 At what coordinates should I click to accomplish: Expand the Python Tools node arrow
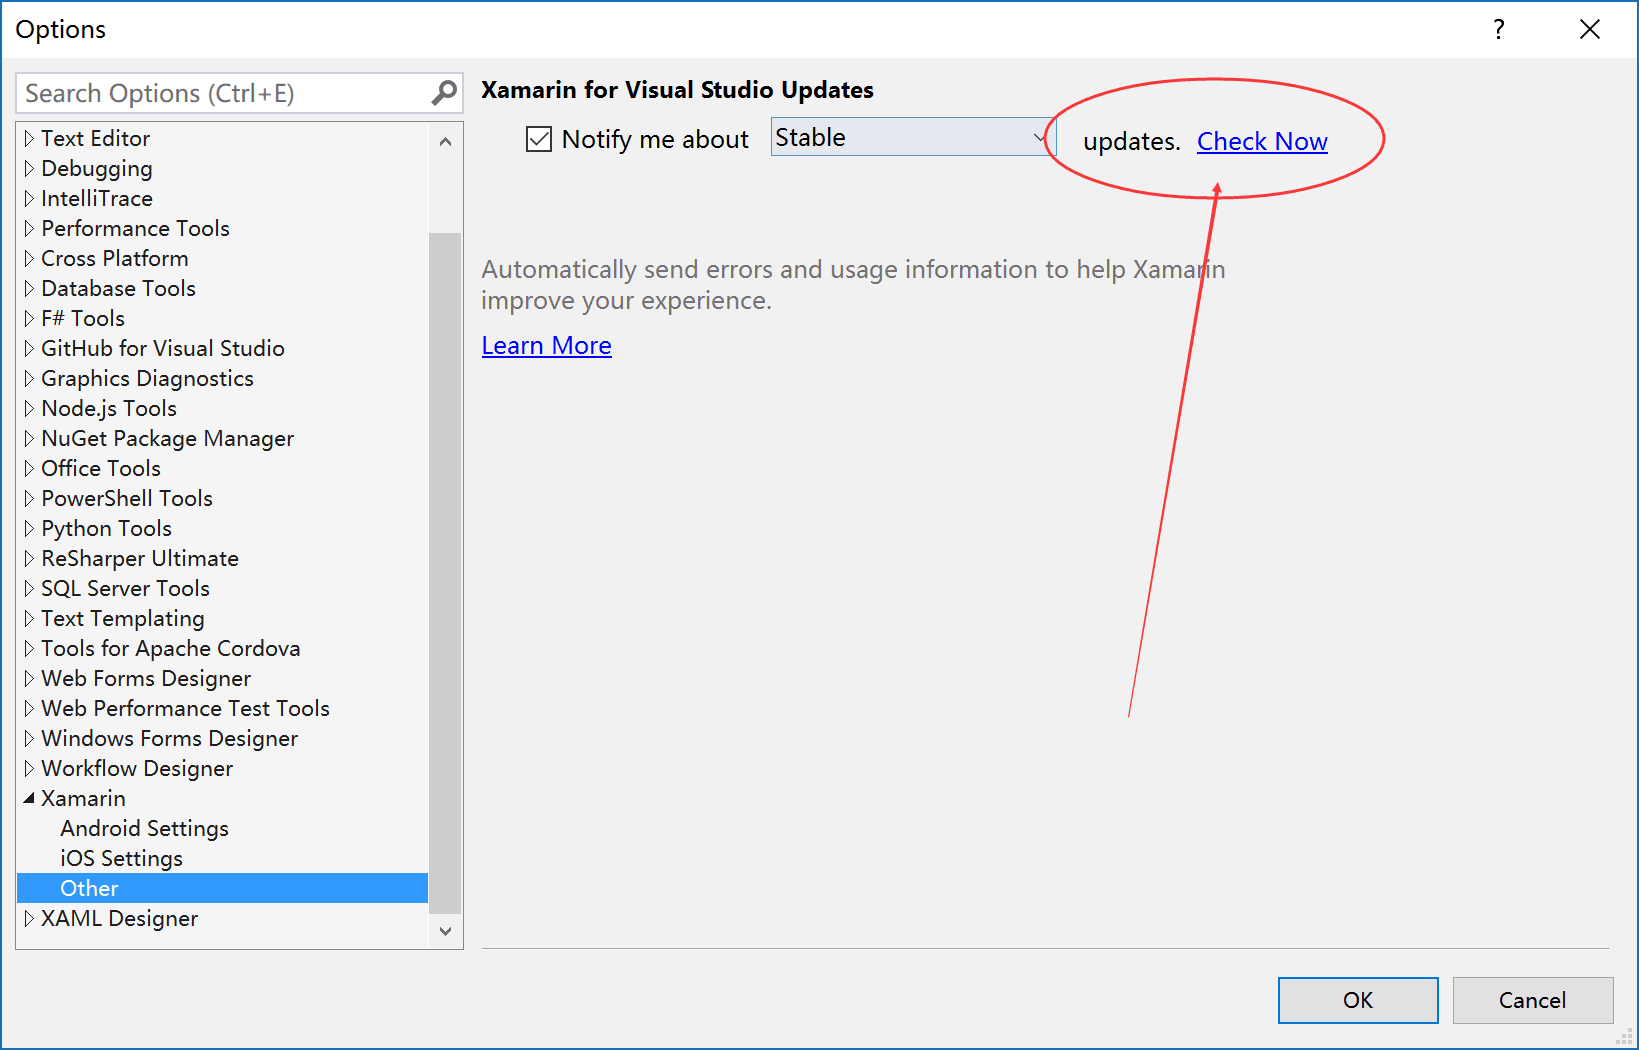29,528
